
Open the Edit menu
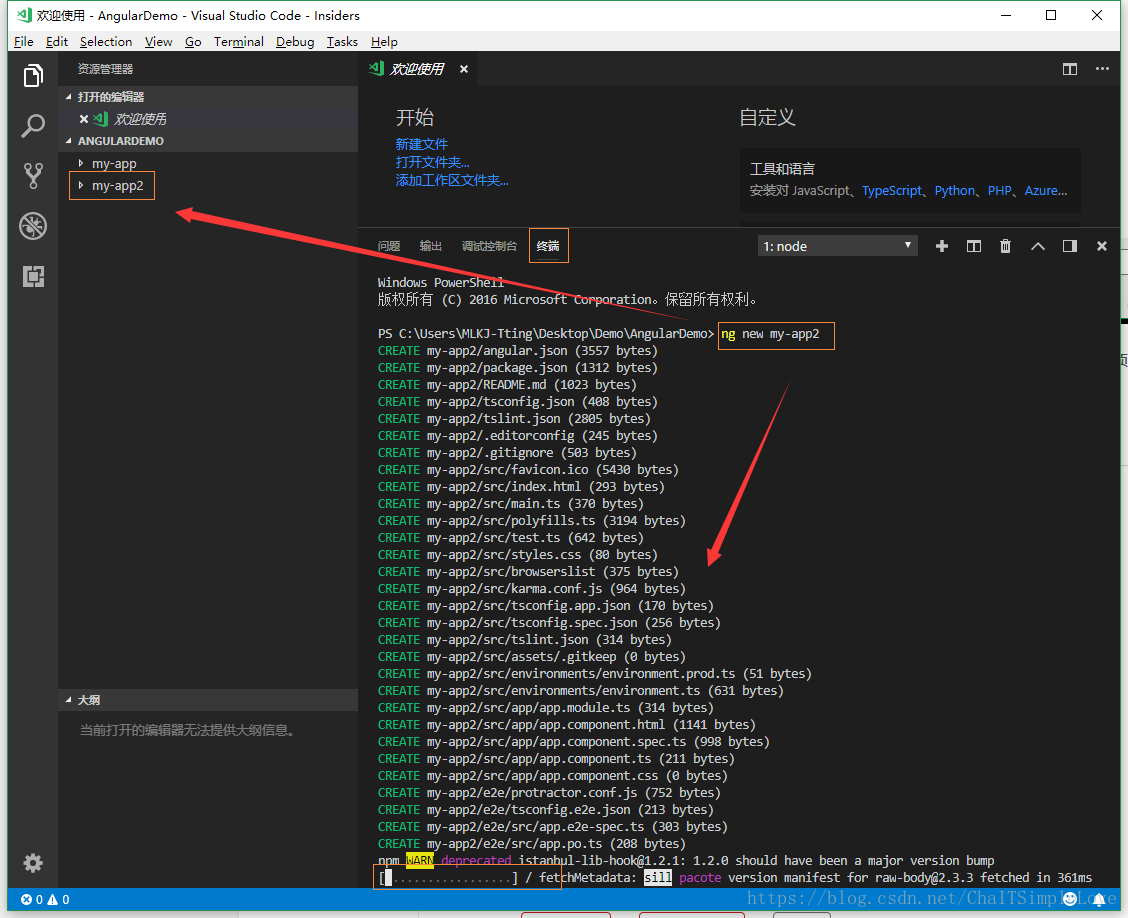[x=57, y=42]
